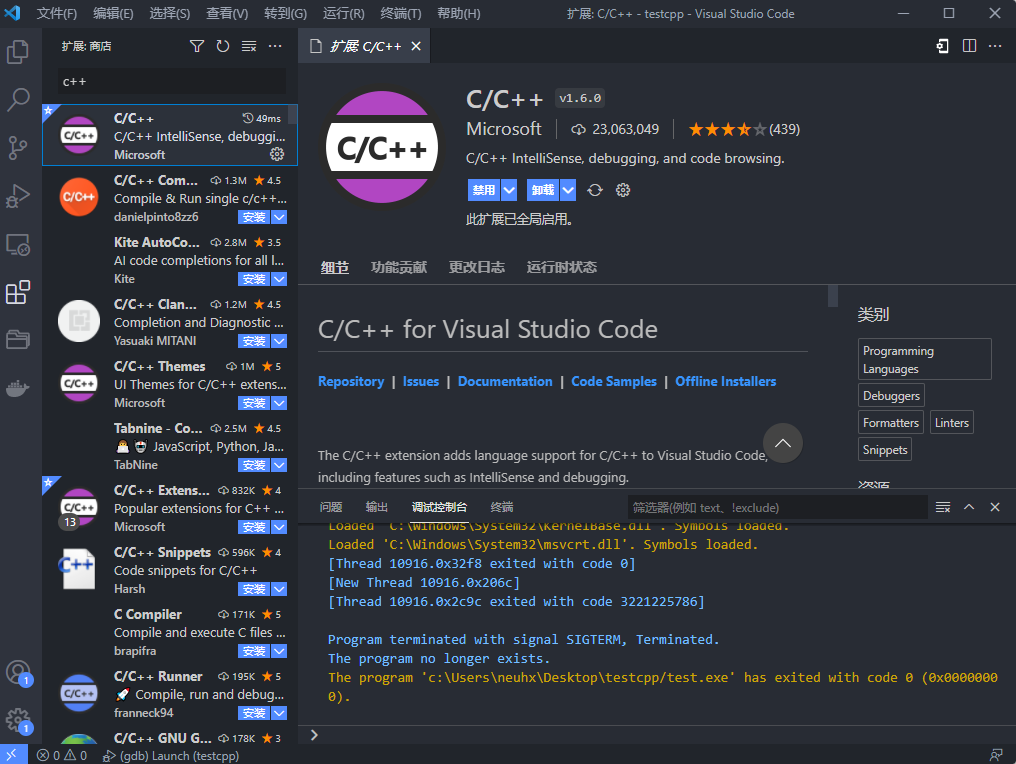The width and height of the screenshot is (1016, 764).
Task: Click the extension details scrollbar thumb
Action: [x=833, y=295]
